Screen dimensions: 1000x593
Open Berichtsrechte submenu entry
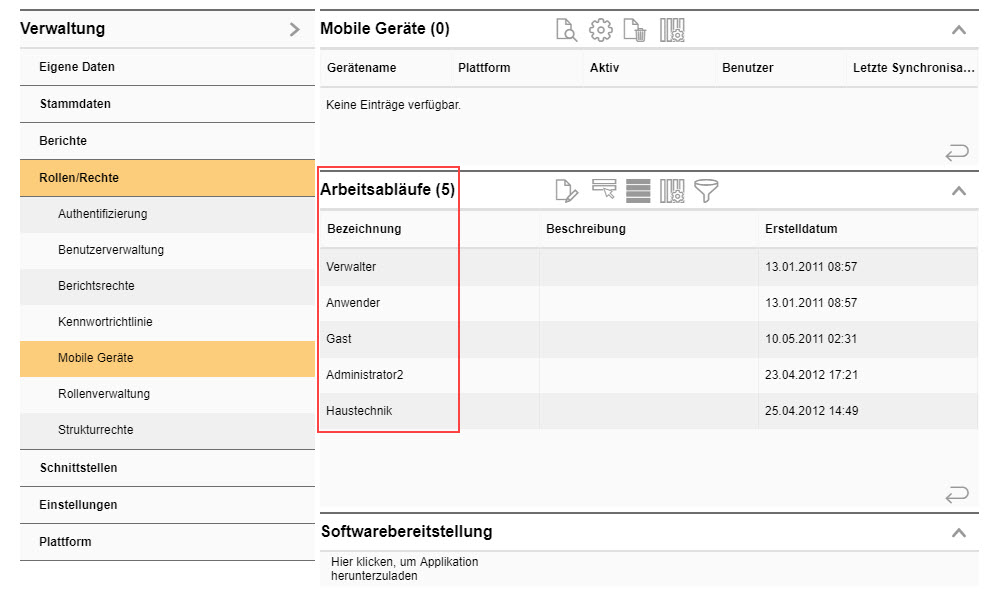coord(167,286)
